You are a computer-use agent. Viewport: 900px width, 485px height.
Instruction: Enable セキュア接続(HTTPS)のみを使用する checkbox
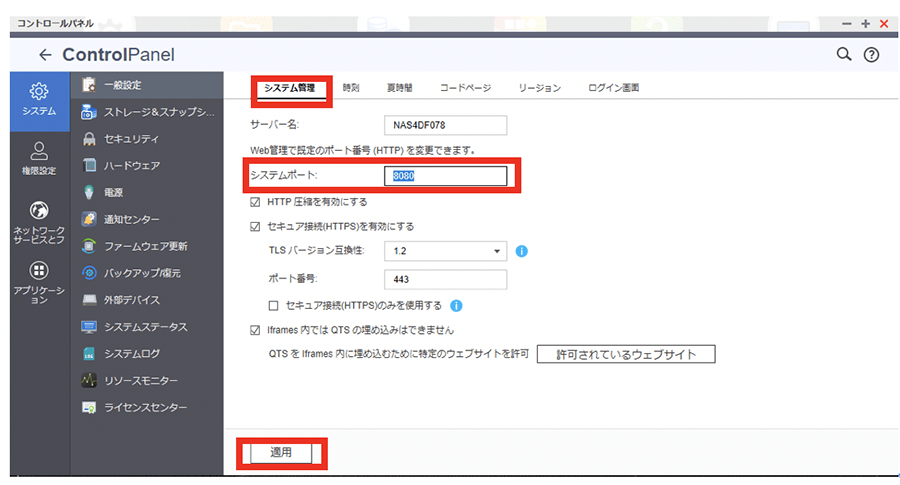coord(274,305)
